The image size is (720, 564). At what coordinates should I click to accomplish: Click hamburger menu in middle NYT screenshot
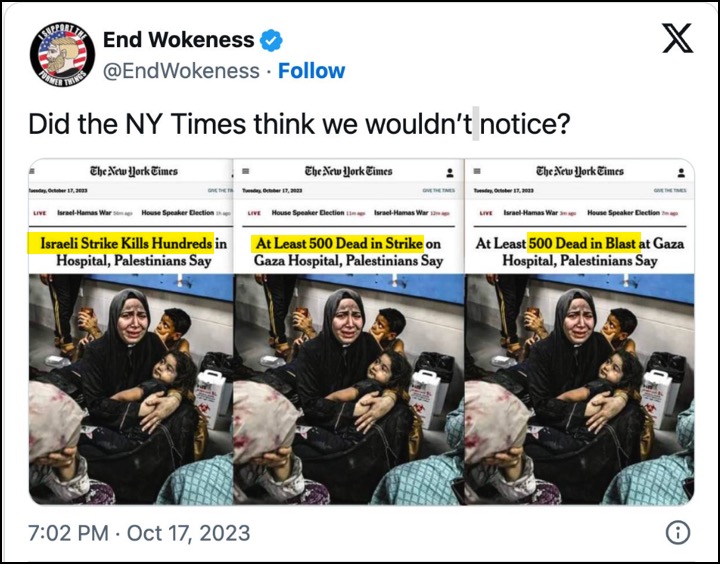pos(246,171)
